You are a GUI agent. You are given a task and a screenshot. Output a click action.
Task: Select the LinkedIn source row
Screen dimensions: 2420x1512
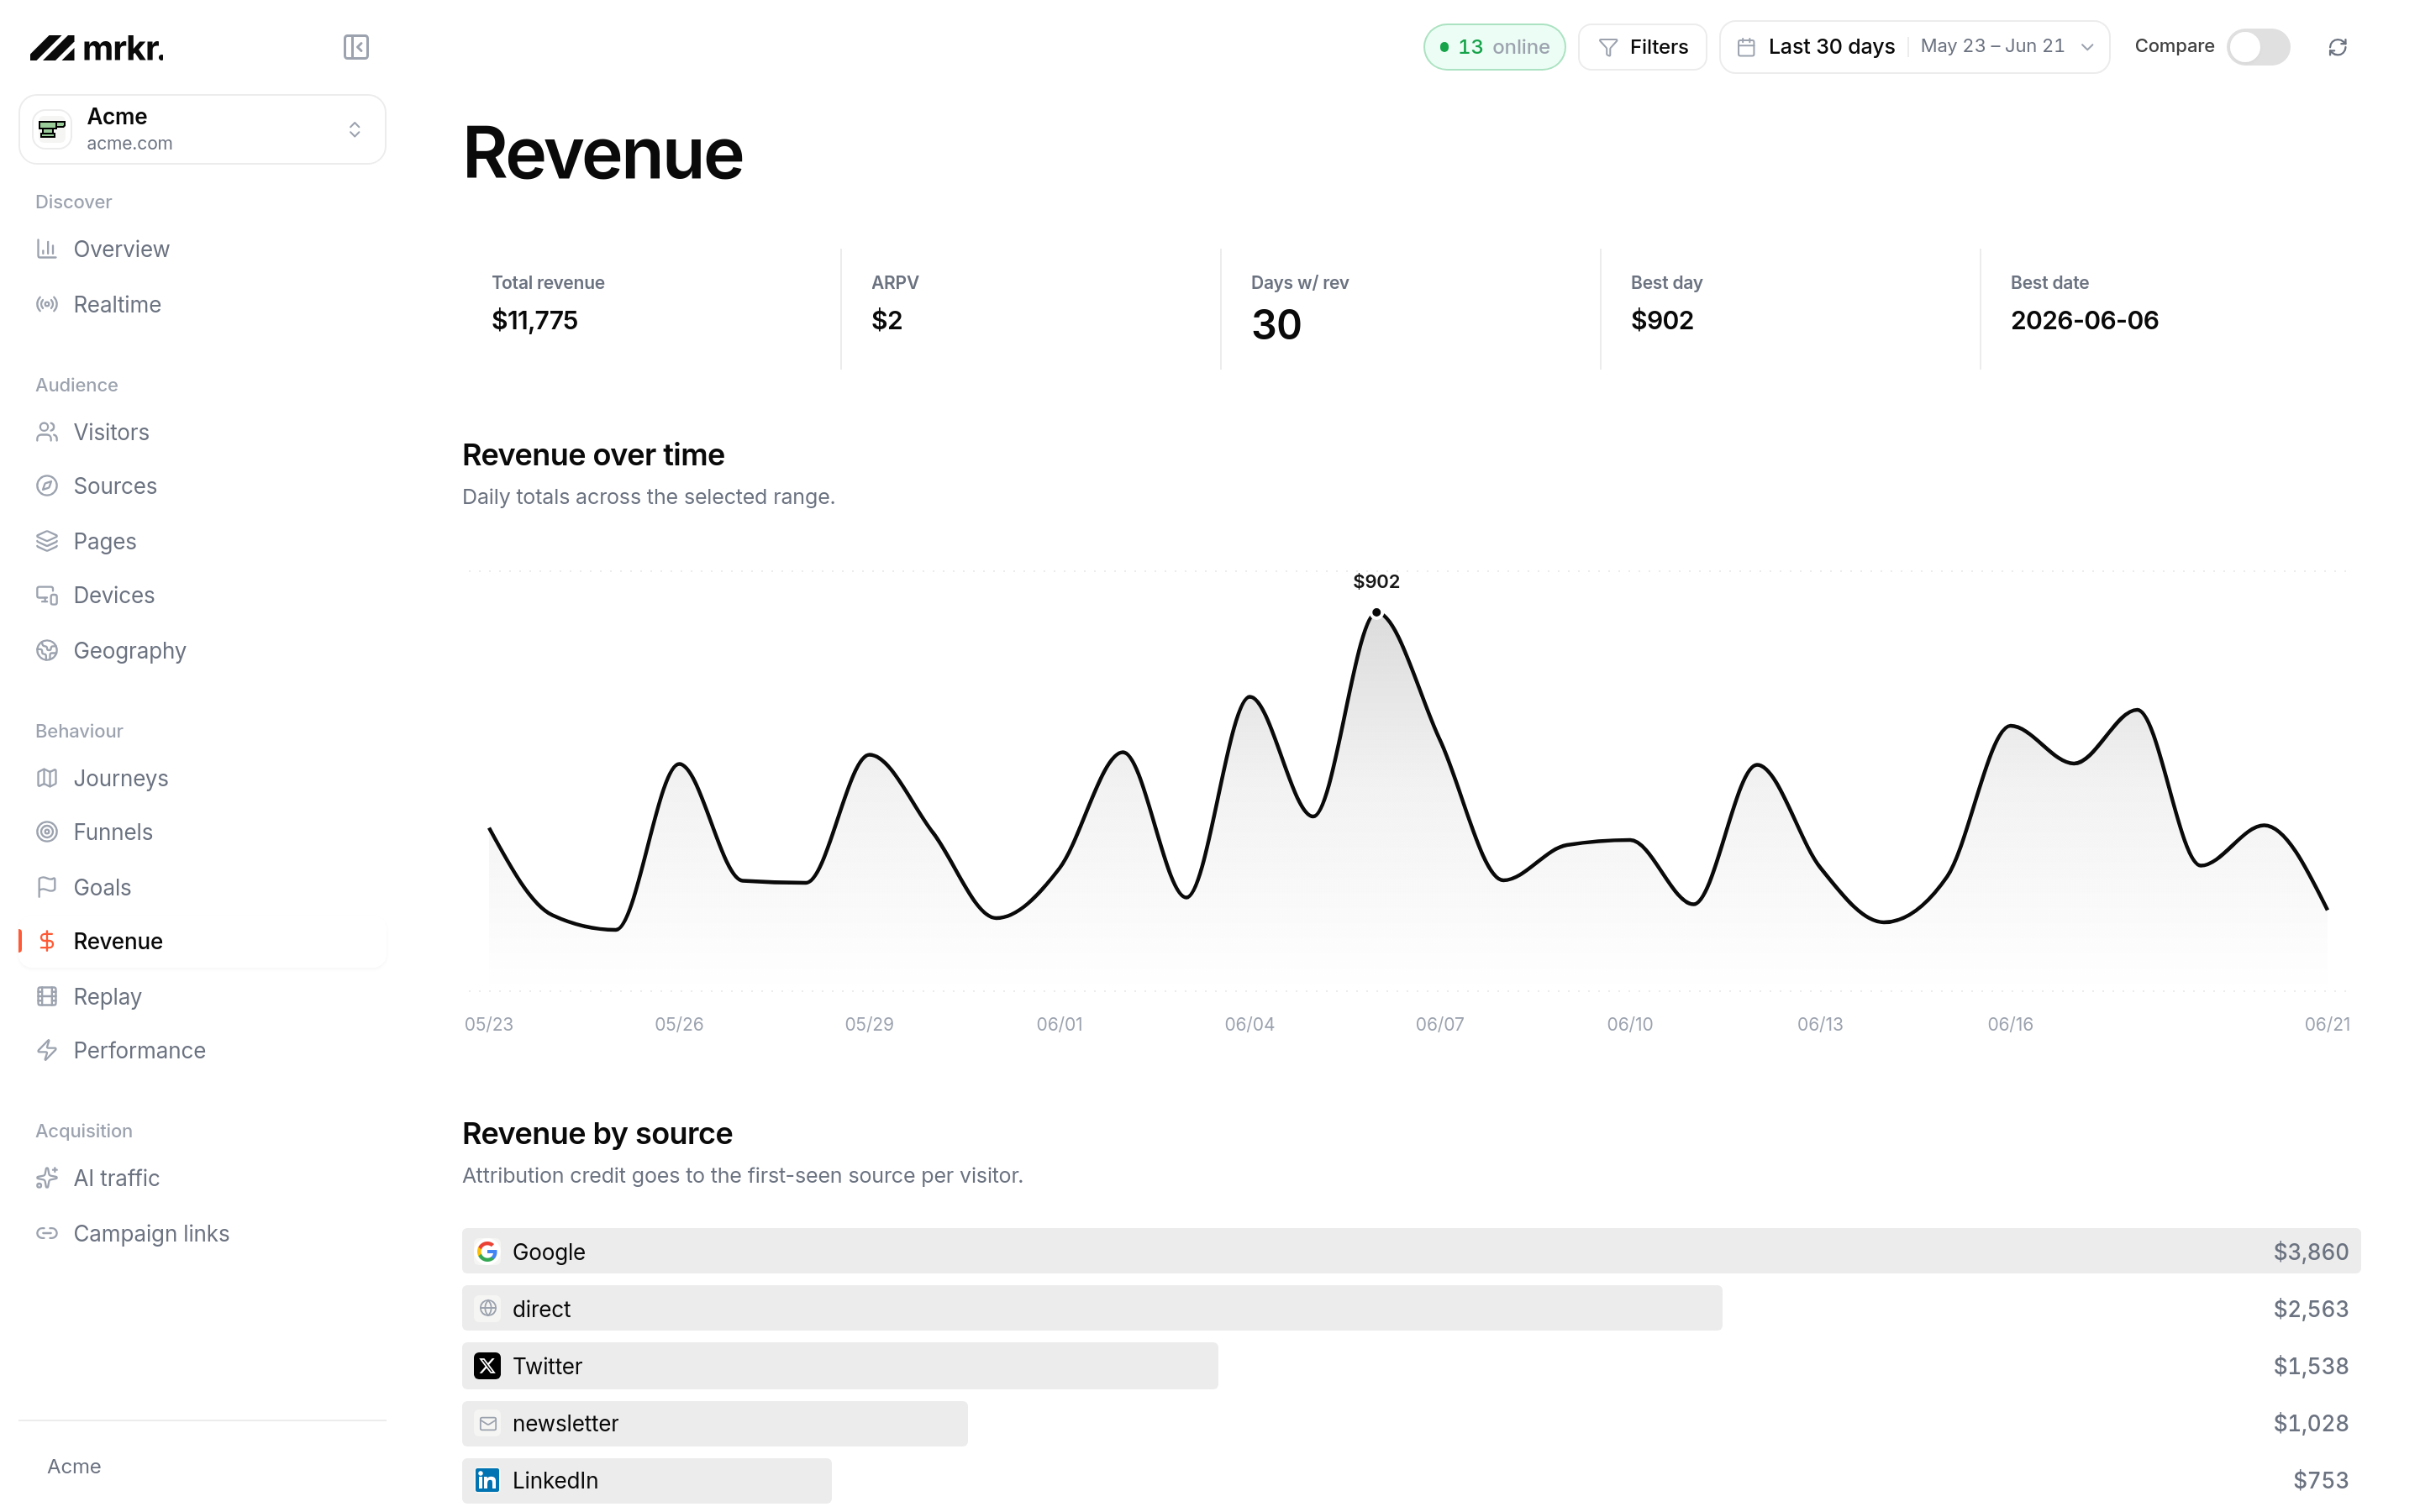click(x=1411, y=1480)
